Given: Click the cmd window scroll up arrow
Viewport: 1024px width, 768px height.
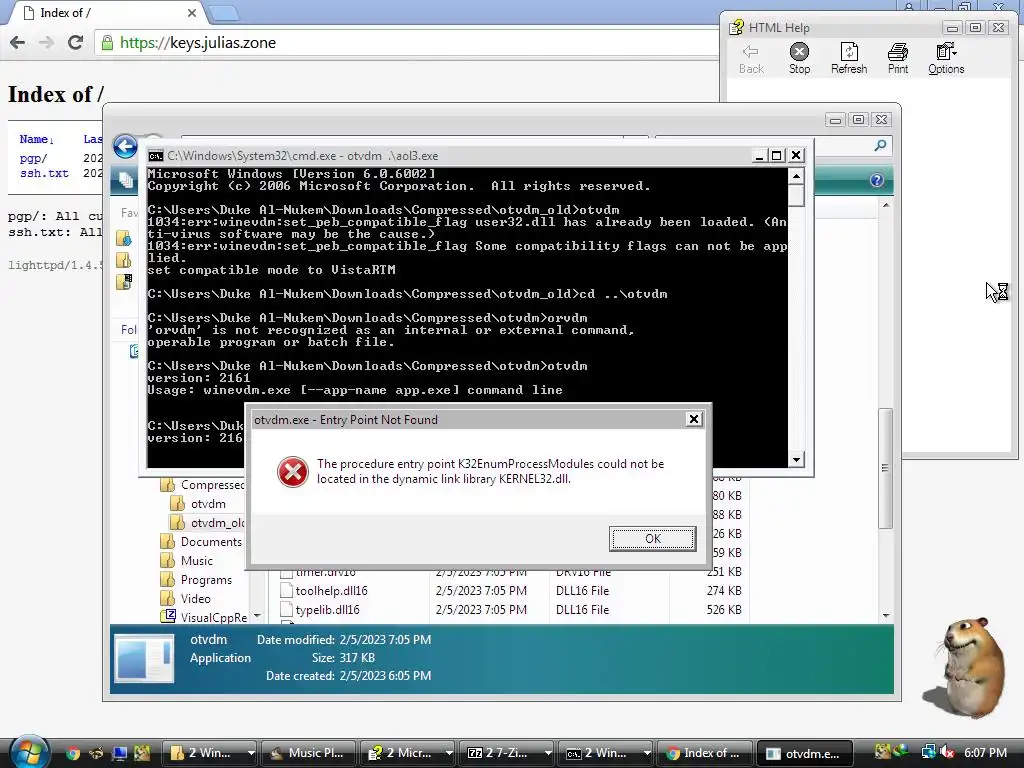Looking at the screenshot, I should [796, 176].
